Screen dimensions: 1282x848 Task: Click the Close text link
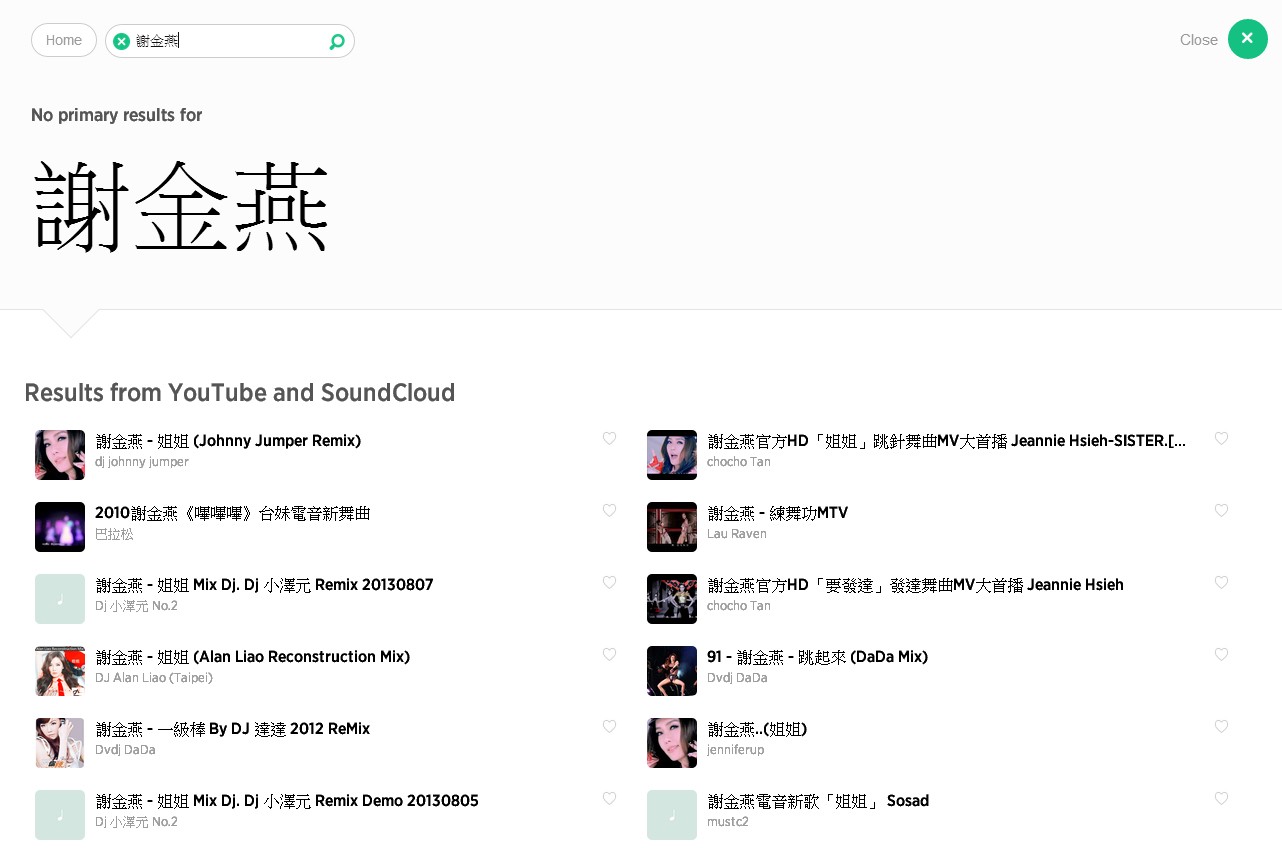coord(1198,40)
